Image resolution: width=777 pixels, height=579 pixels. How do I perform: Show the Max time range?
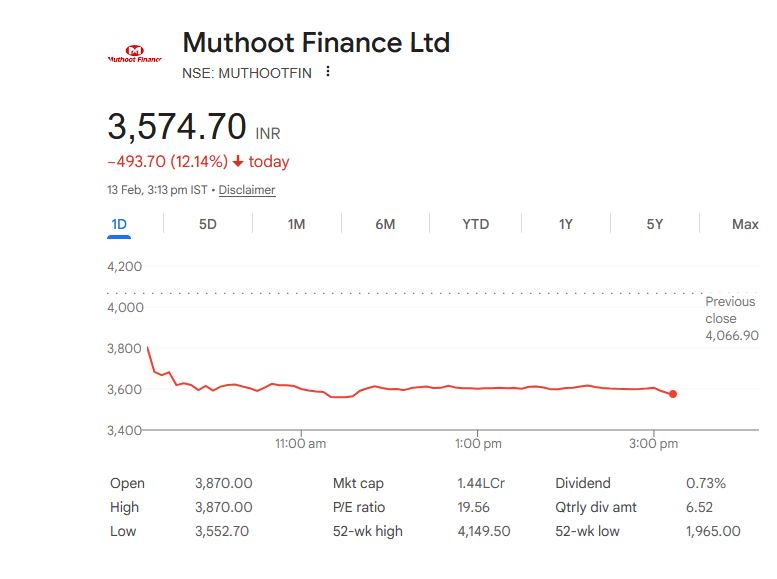pyautogui.click(x=745, y=224)
